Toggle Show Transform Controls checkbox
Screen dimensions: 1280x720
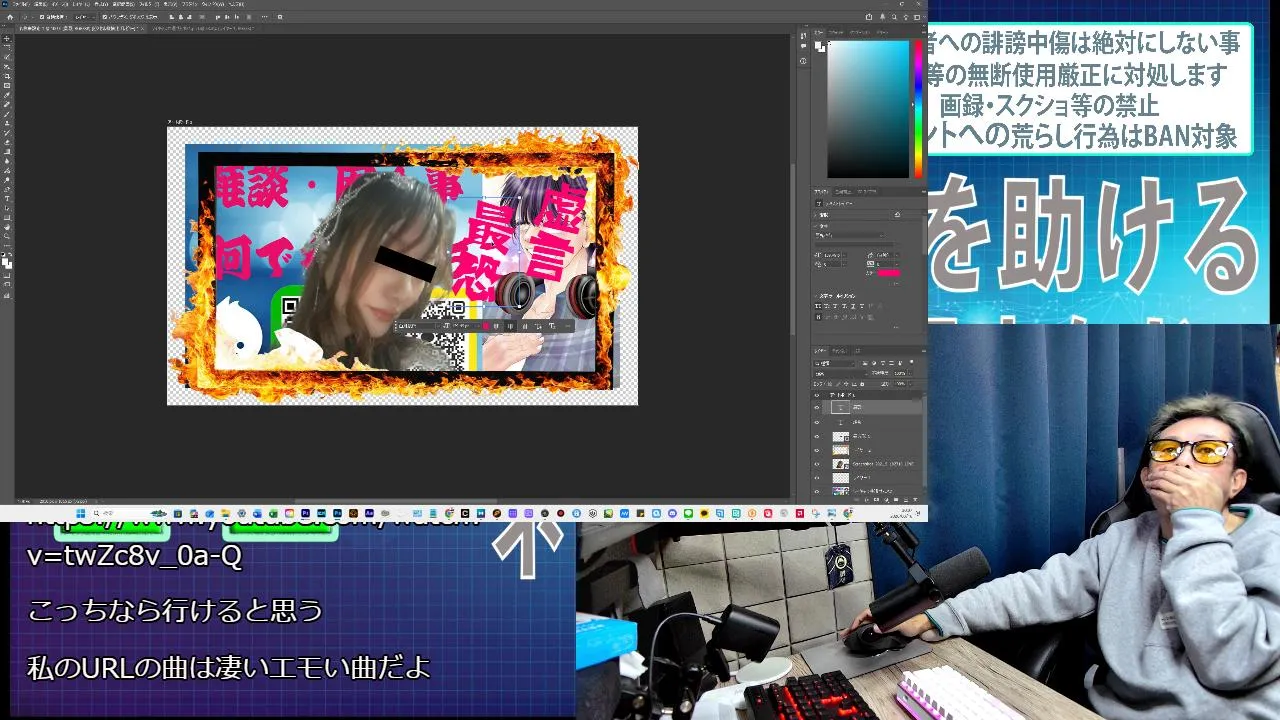point(105,17)
